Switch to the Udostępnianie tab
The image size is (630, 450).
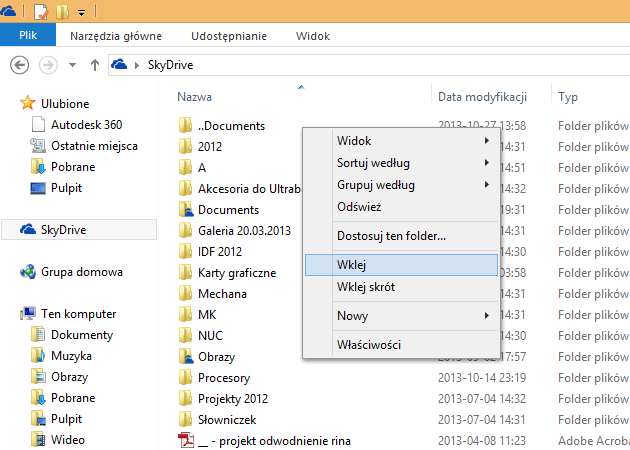pyautogui.click(x=229, y=36)
